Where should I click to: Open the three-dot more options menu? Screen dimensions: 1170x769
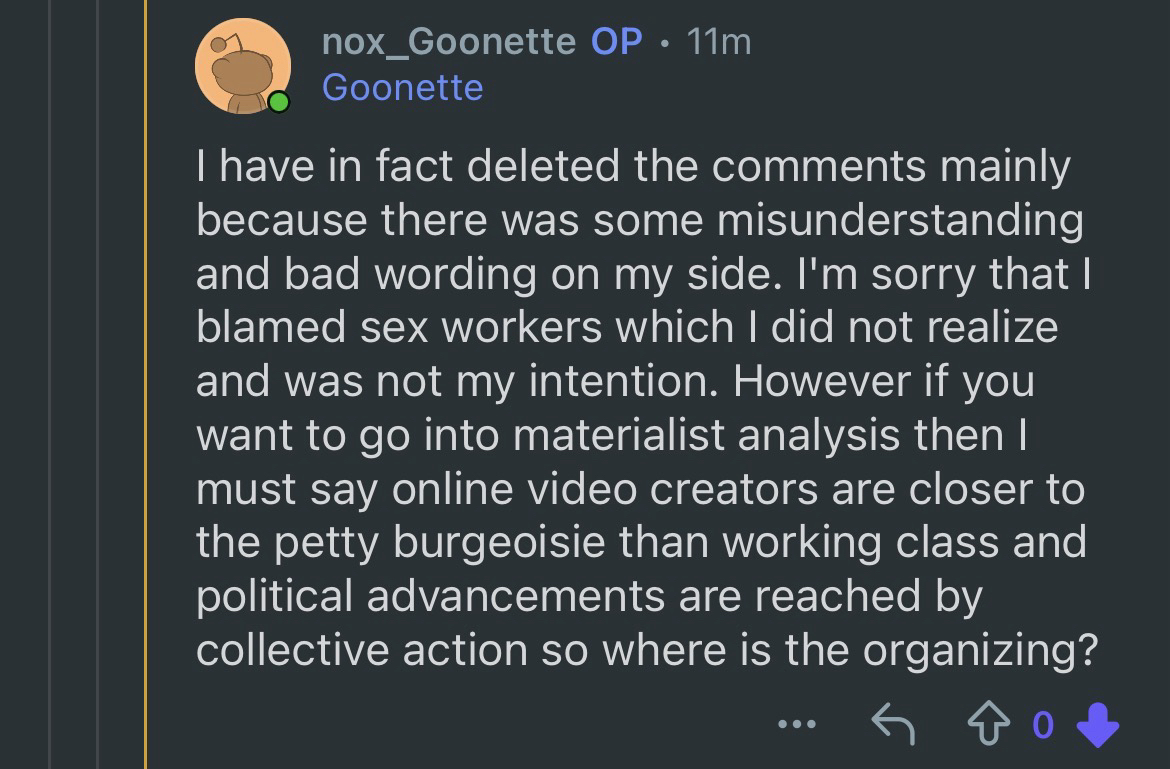797,724
